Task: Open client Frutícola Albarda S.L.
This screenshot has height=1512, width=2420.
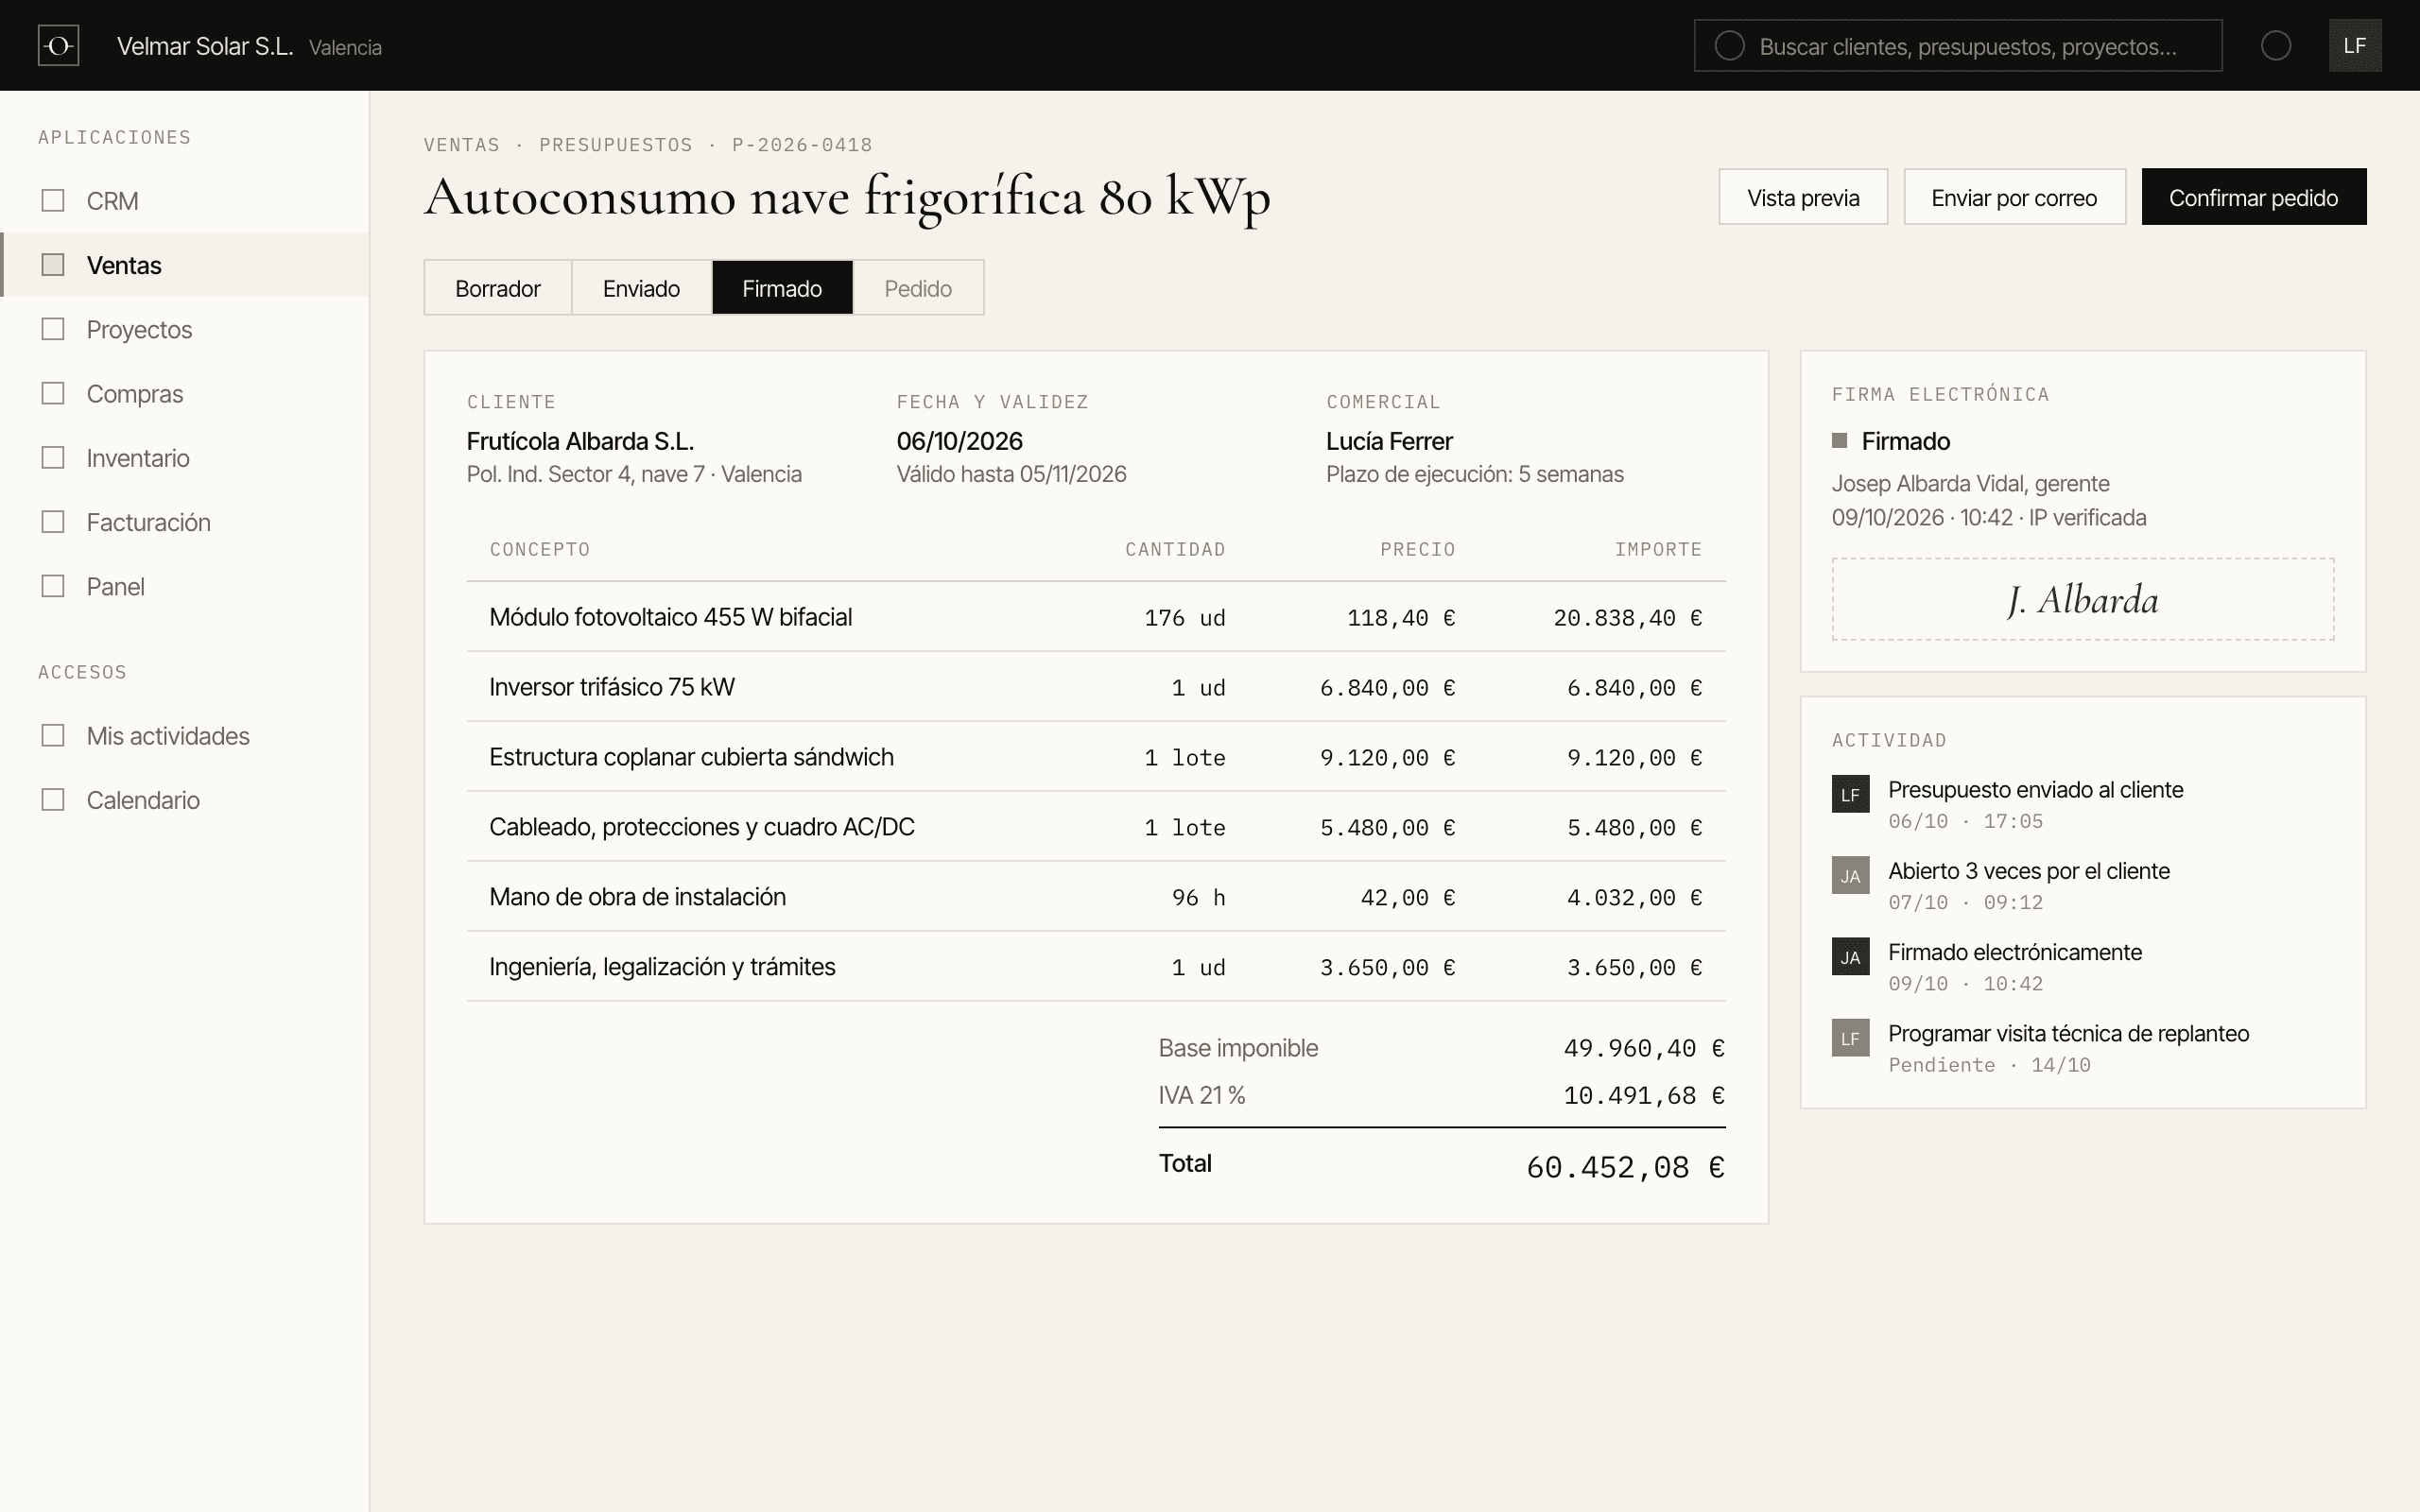Action: coord(580,441)
